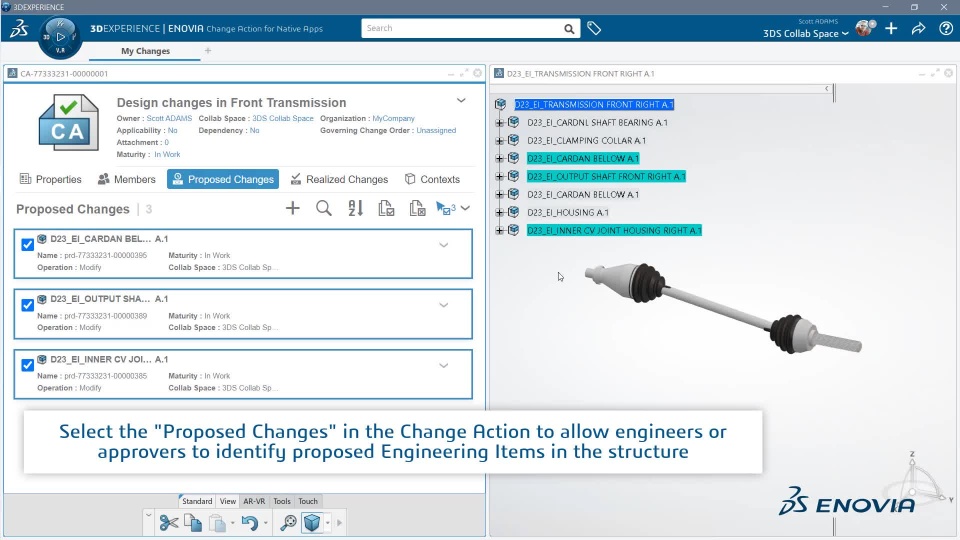Open the MyCompany organization link
Screen dimensions: 960x540
click(394, 119)
